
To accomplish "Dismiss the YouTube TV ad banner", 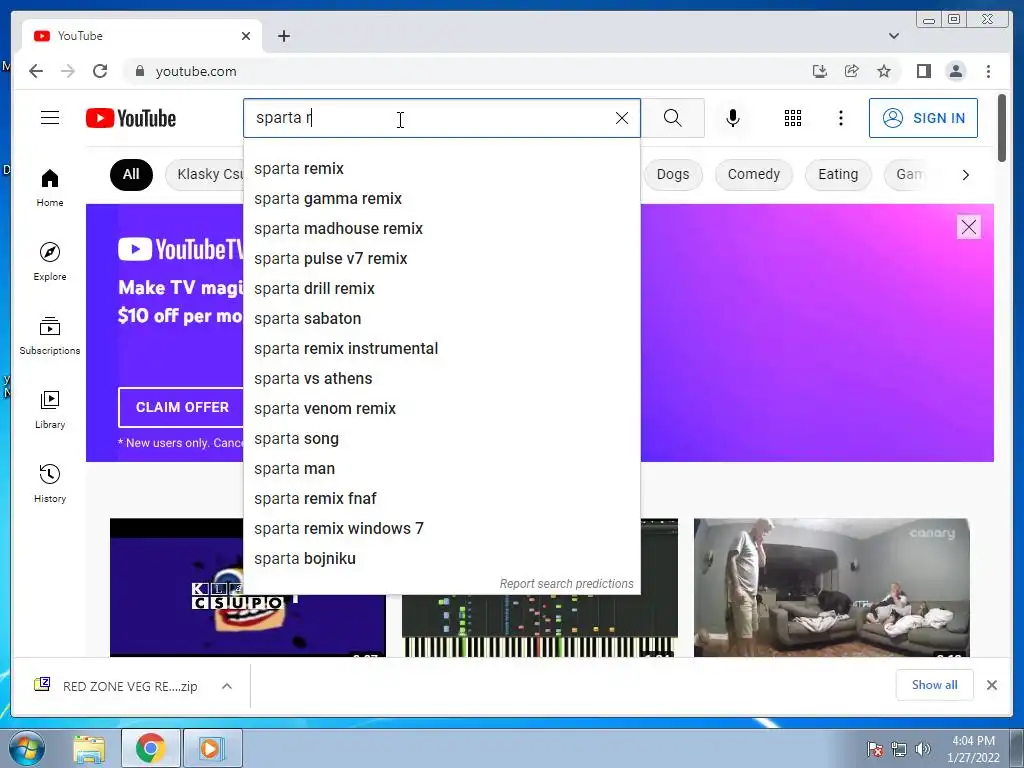I will pyautogui.click(x=968, y=227).
